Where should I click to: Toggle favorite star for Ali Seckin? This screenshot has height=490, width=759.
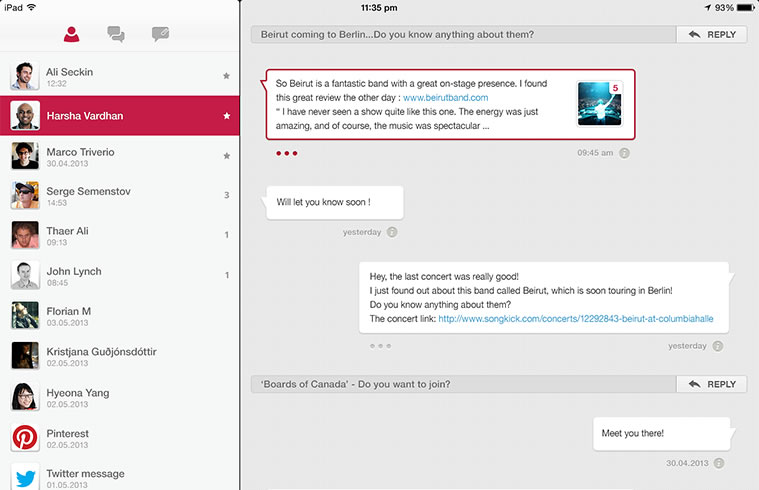[x=226, y=76]
